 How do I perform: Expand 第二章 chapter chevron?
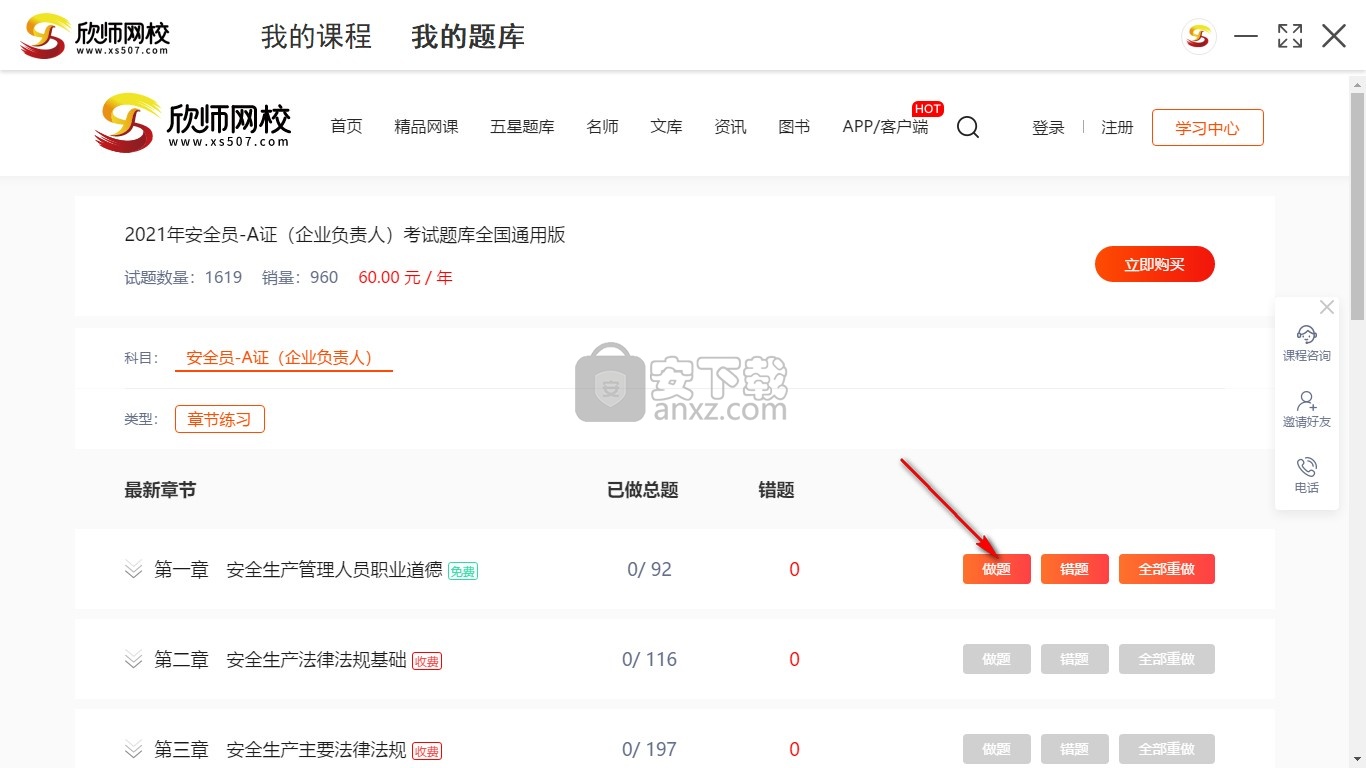(134, 660)
